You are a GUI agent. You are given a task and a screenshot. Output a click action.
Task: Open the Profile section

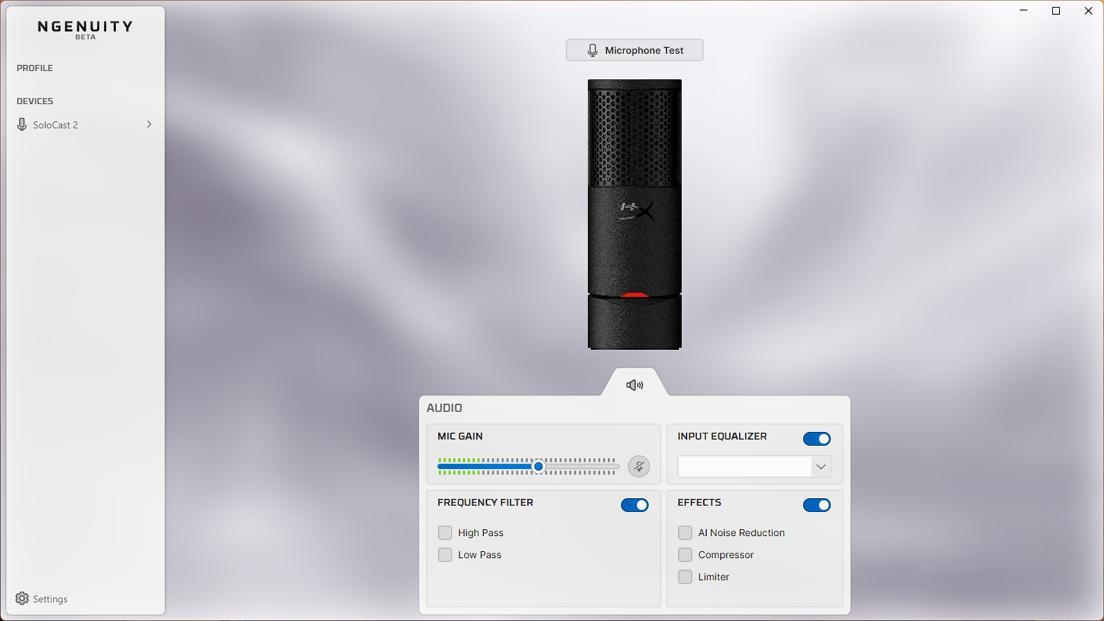[x=35, y=68]
